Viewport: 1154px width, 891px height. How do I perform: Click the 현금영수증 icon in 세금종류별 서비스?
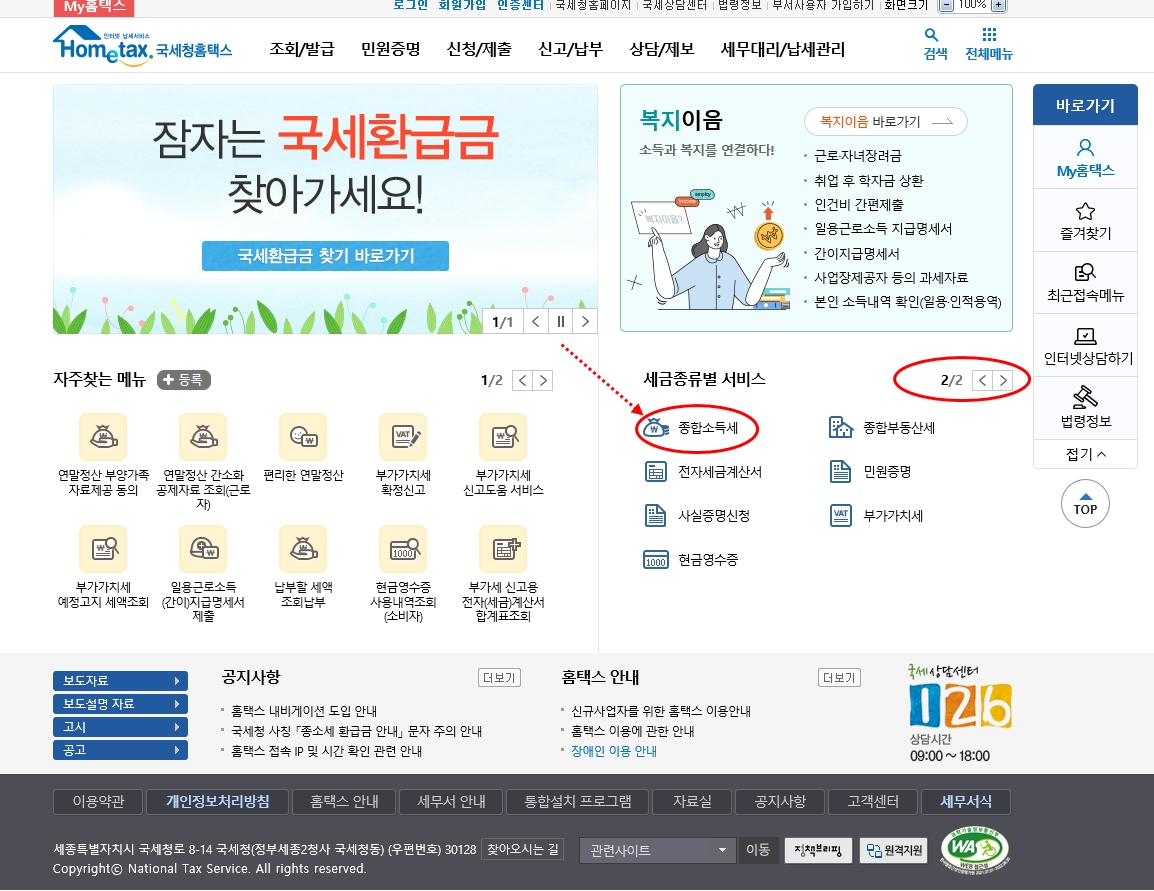pos(656,560)
